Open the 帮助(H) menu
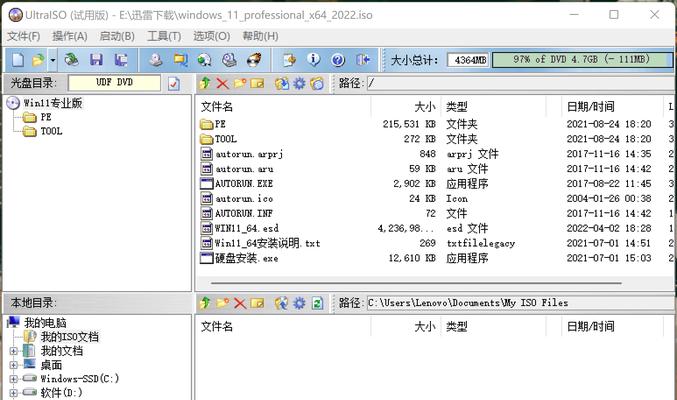677x400 pixels. 260,36
